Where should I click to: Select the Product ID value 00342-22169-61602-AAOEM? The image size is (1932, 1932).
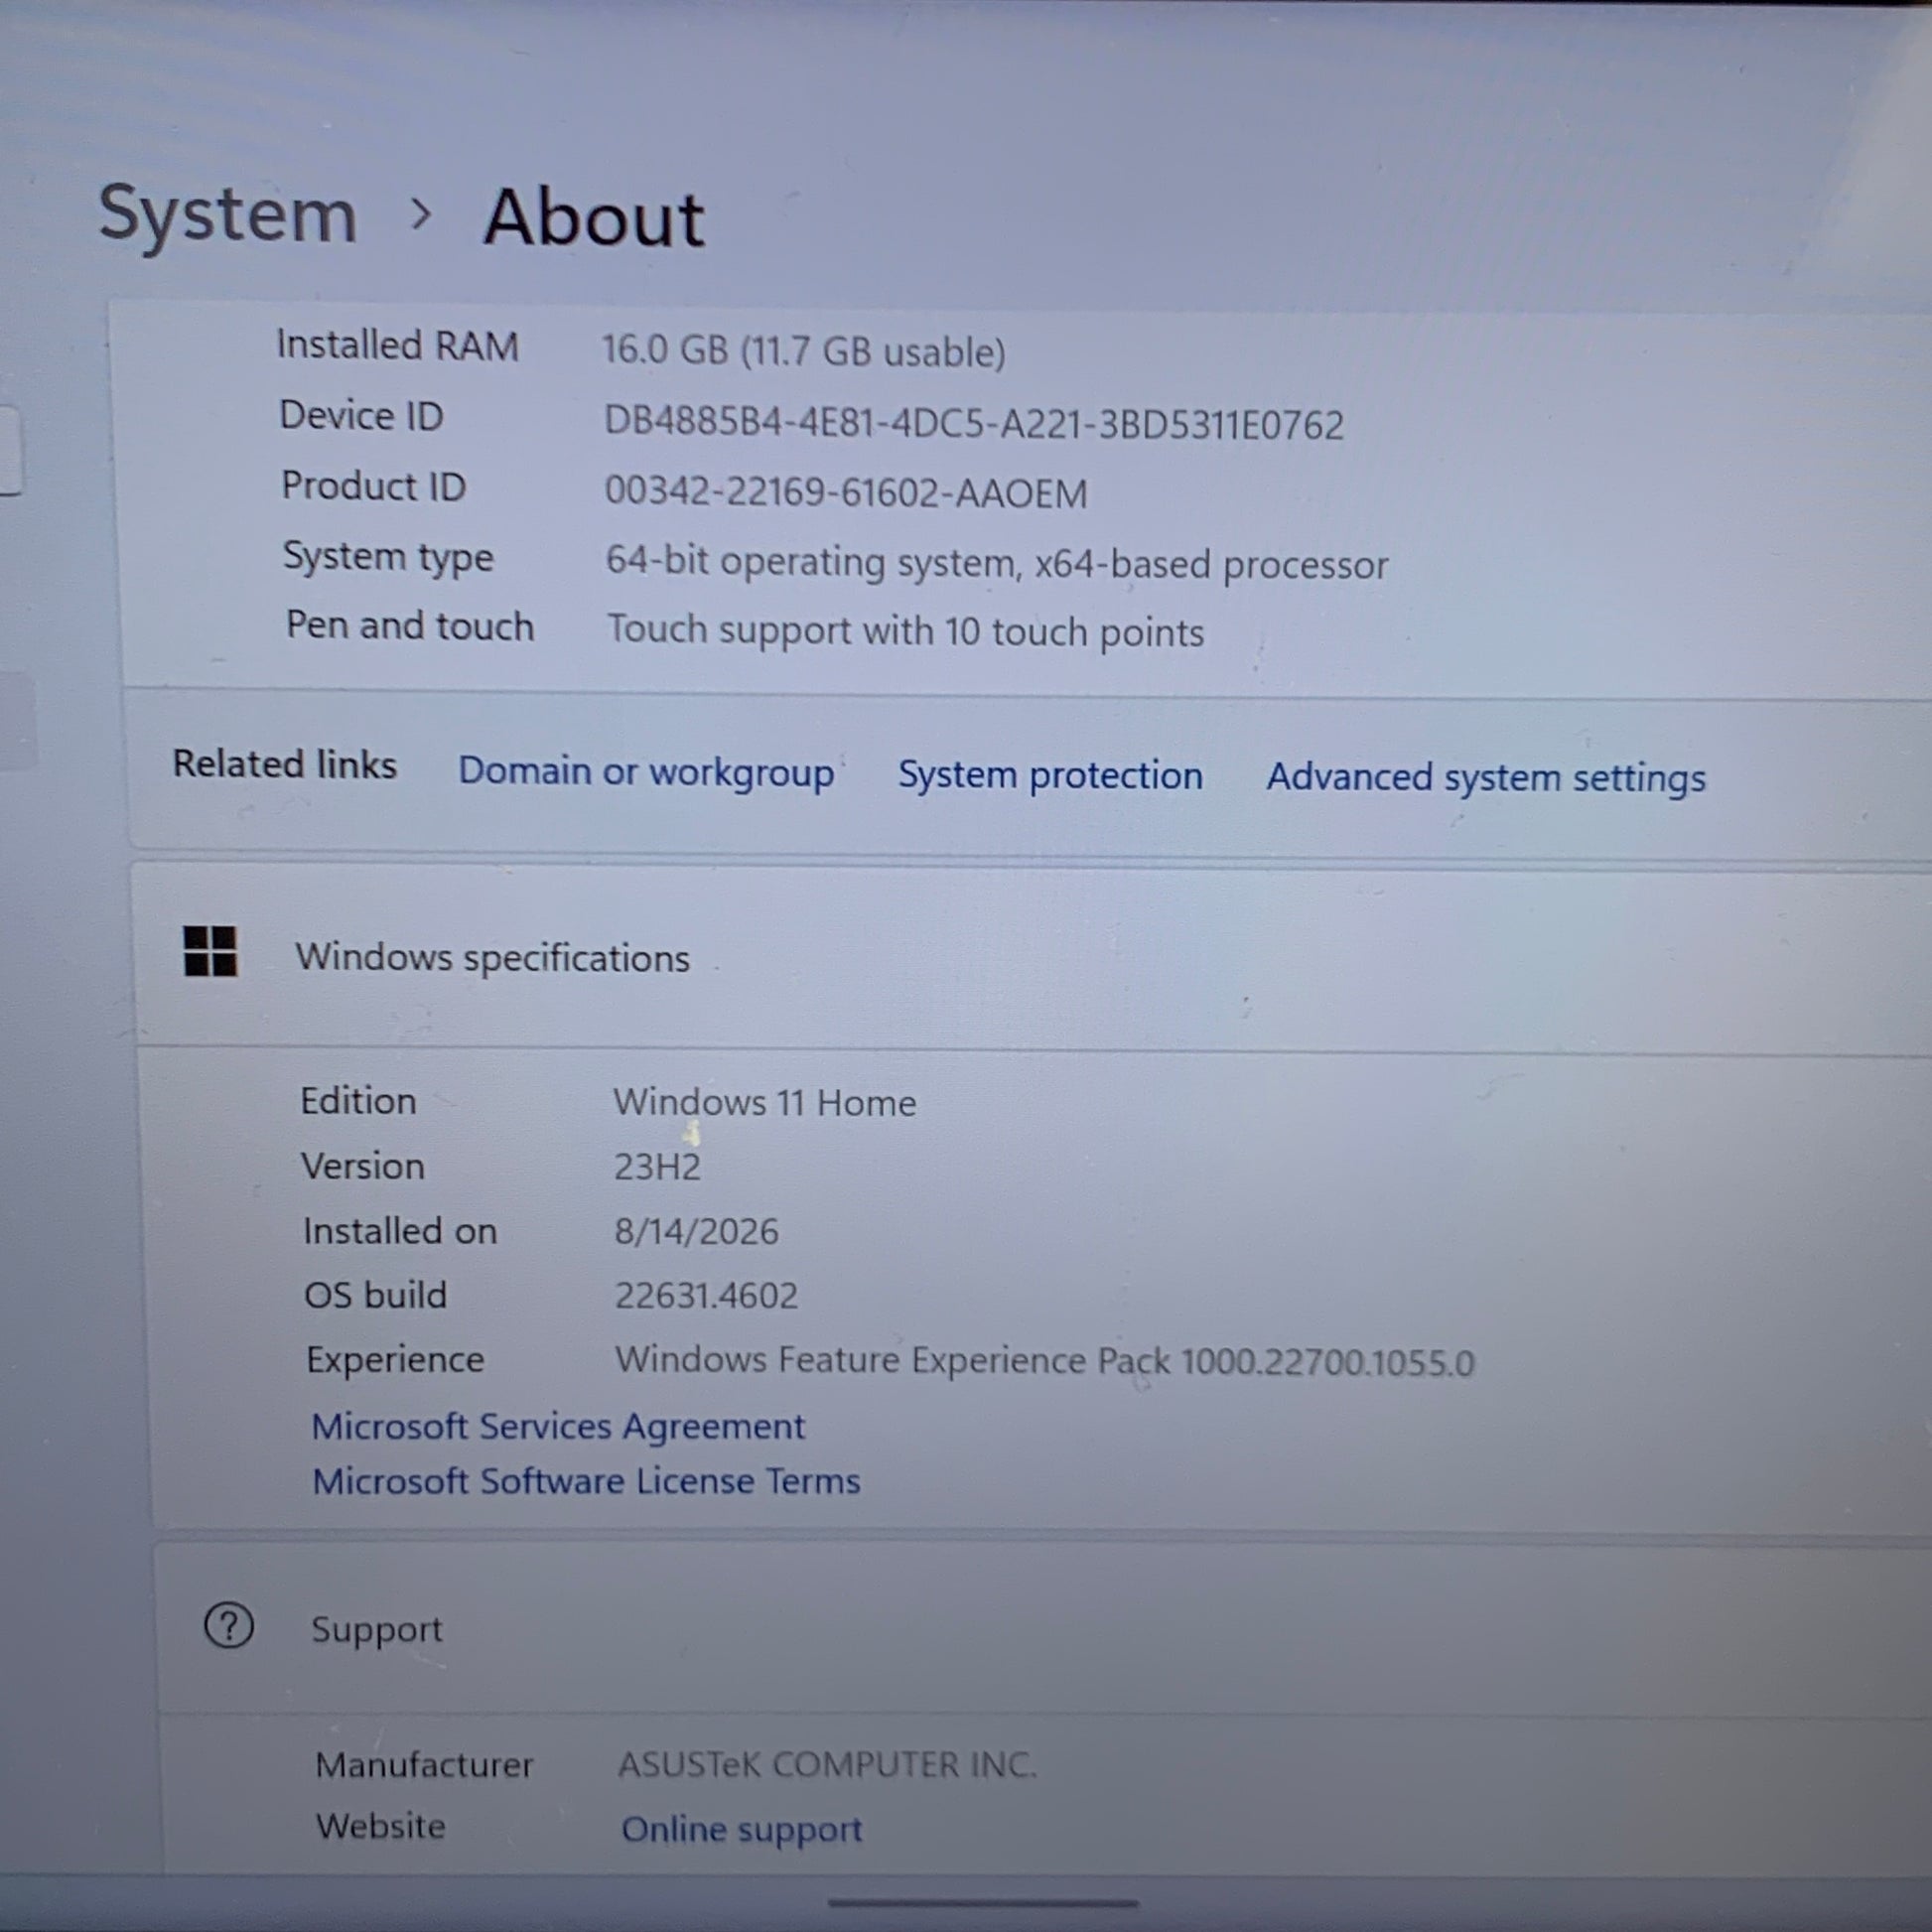(845, 492)
